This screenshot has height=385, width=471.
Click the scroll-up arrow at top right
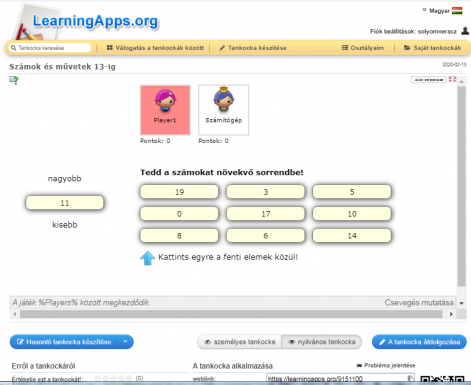tap(461, 81)
